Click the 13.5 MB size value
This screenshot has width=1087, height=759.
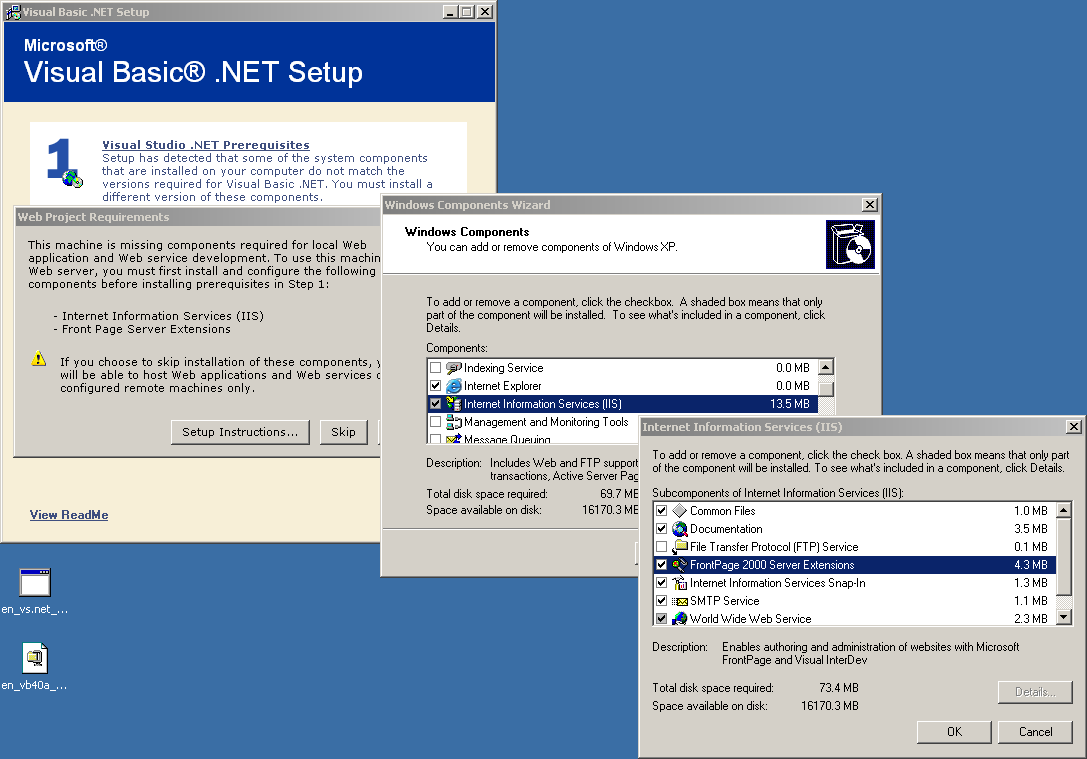790,404
